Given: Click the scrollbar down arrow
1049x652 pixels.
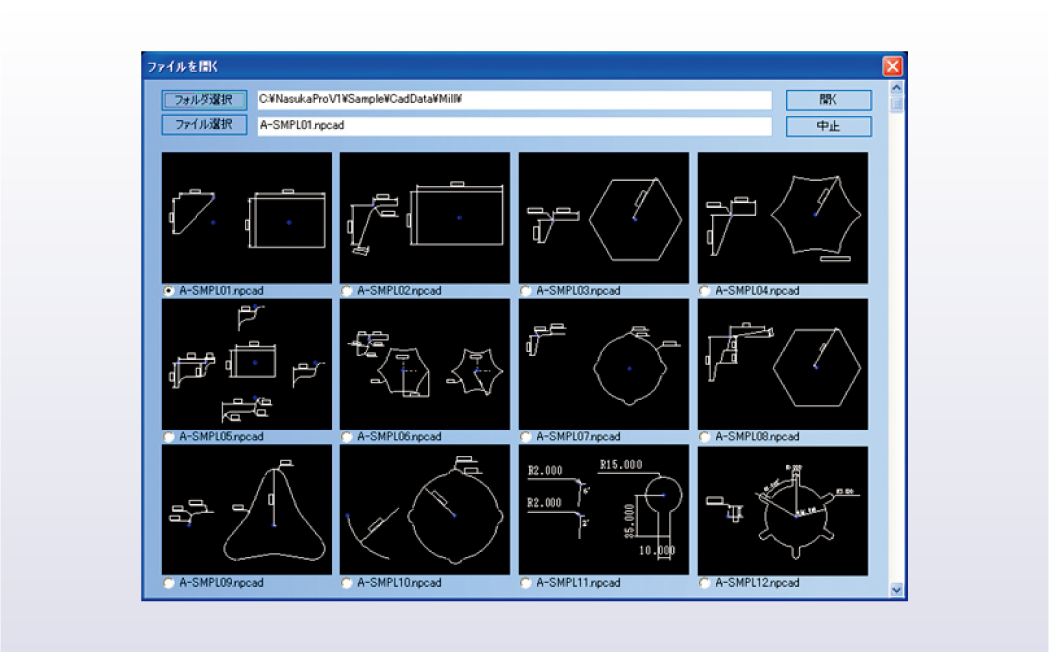Looking at the screenshot, I should [896, 589].
